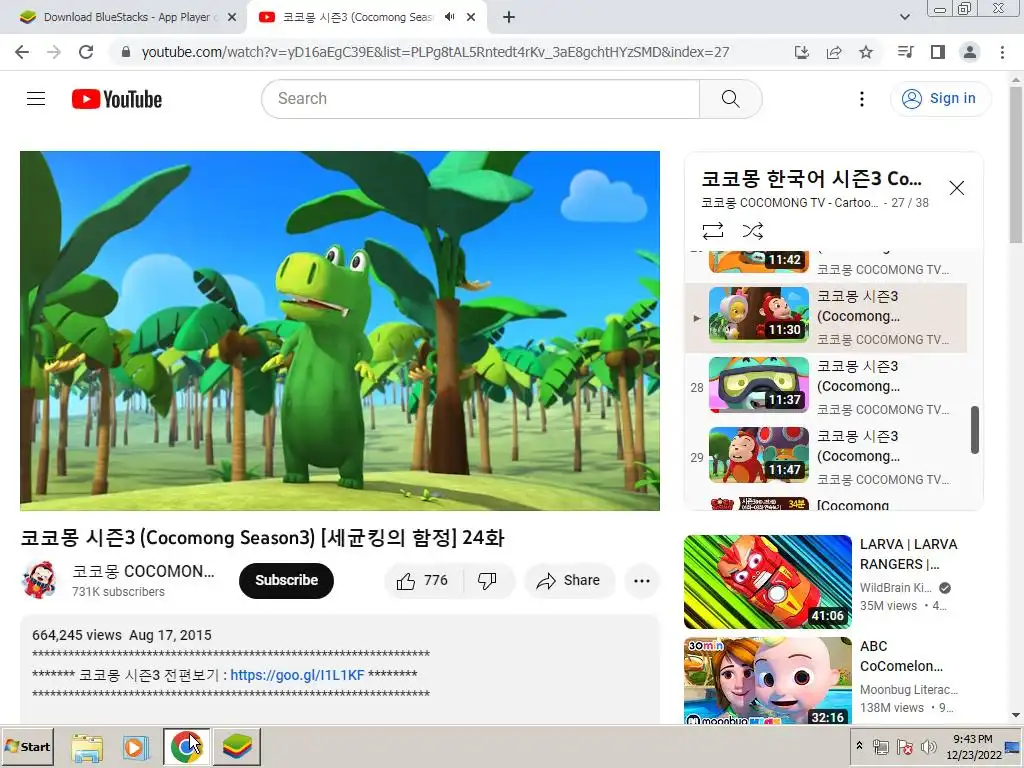The height and width of the screenshot is (768, 1024).
Task: Go back with browser back arrow
Action: click(x=22, y=52)
